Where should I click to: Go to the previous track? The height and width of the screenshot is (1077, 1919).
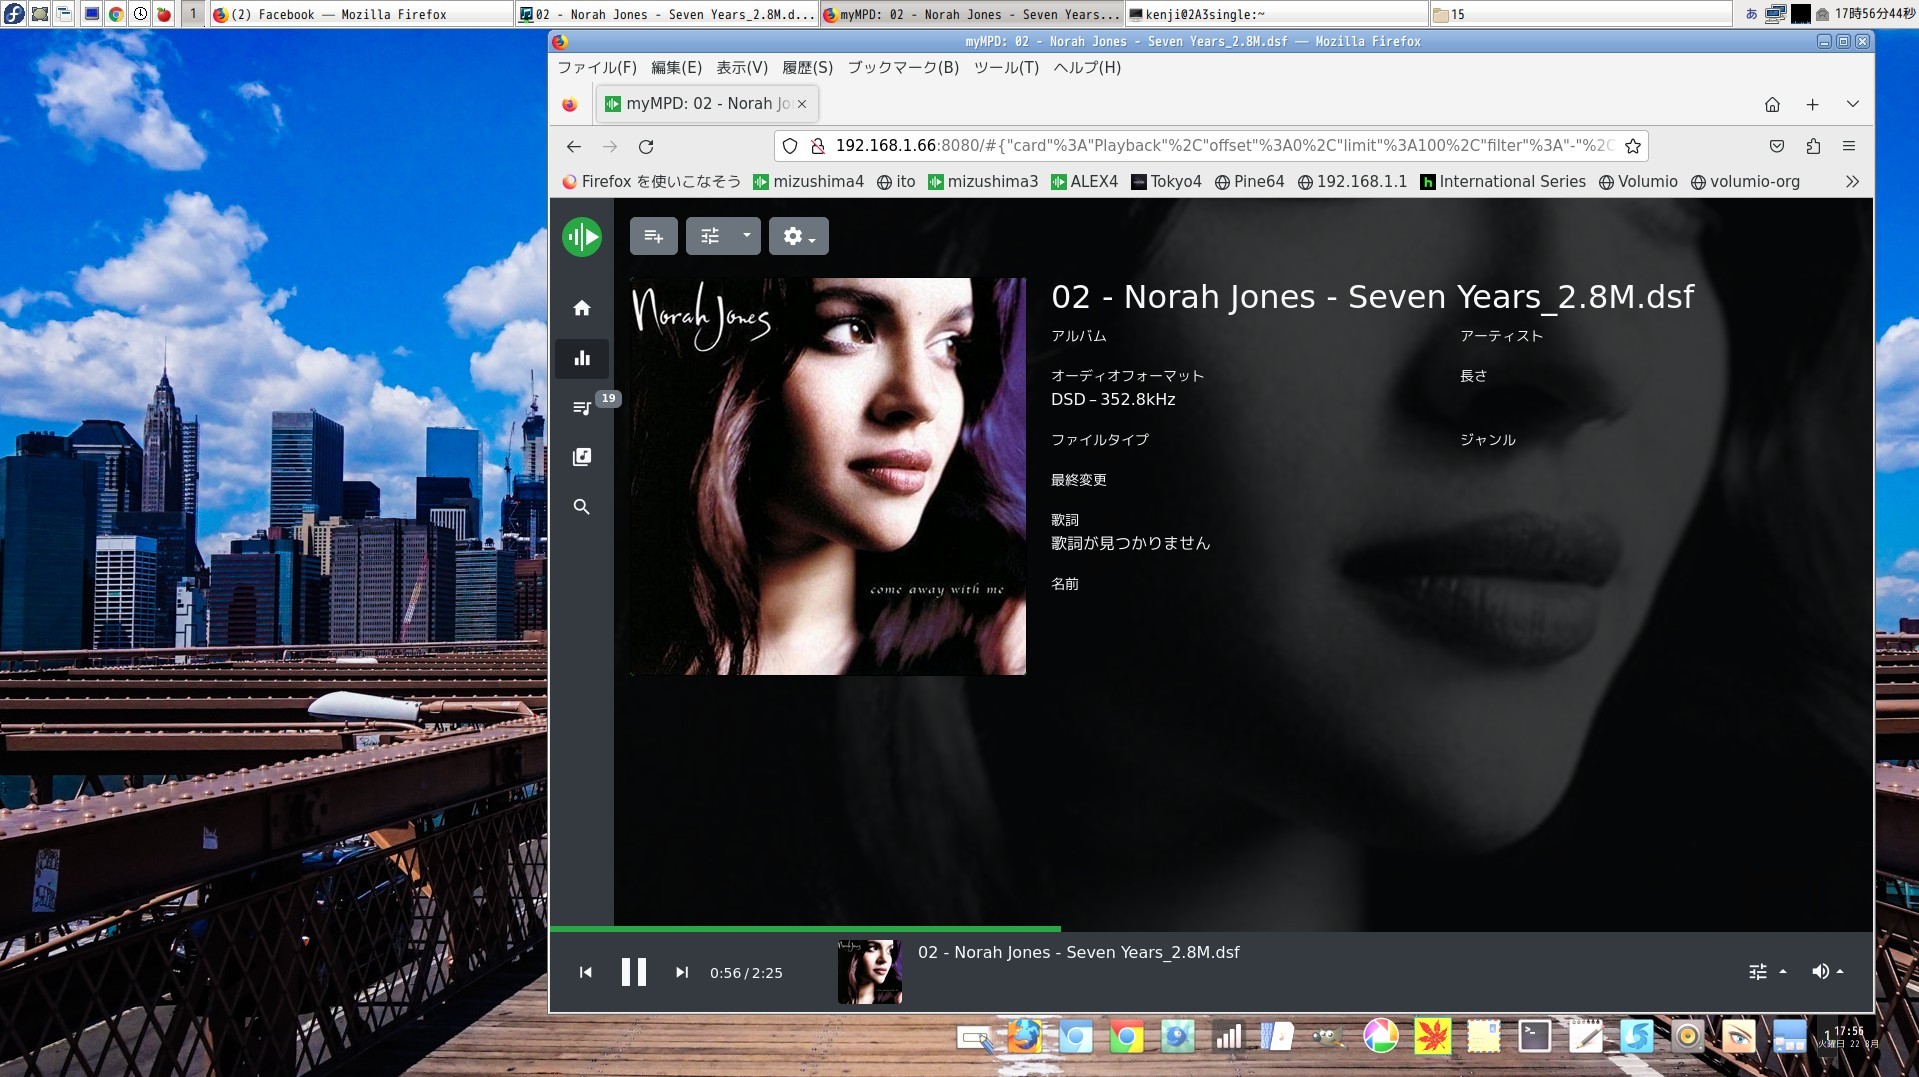[x=586, y=972]
